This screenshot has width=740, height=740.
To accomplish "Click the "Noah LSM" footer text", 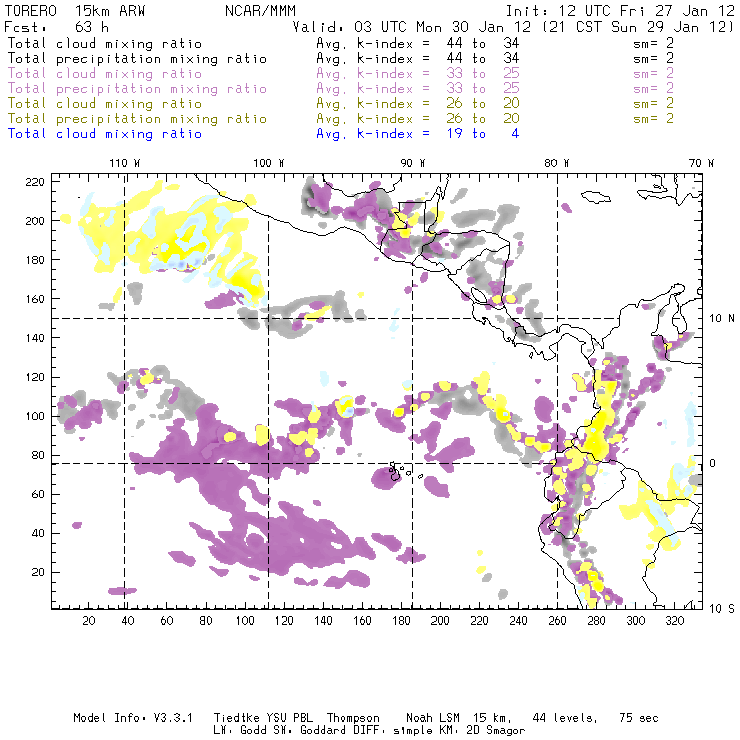I will click(x=433, y=718).
